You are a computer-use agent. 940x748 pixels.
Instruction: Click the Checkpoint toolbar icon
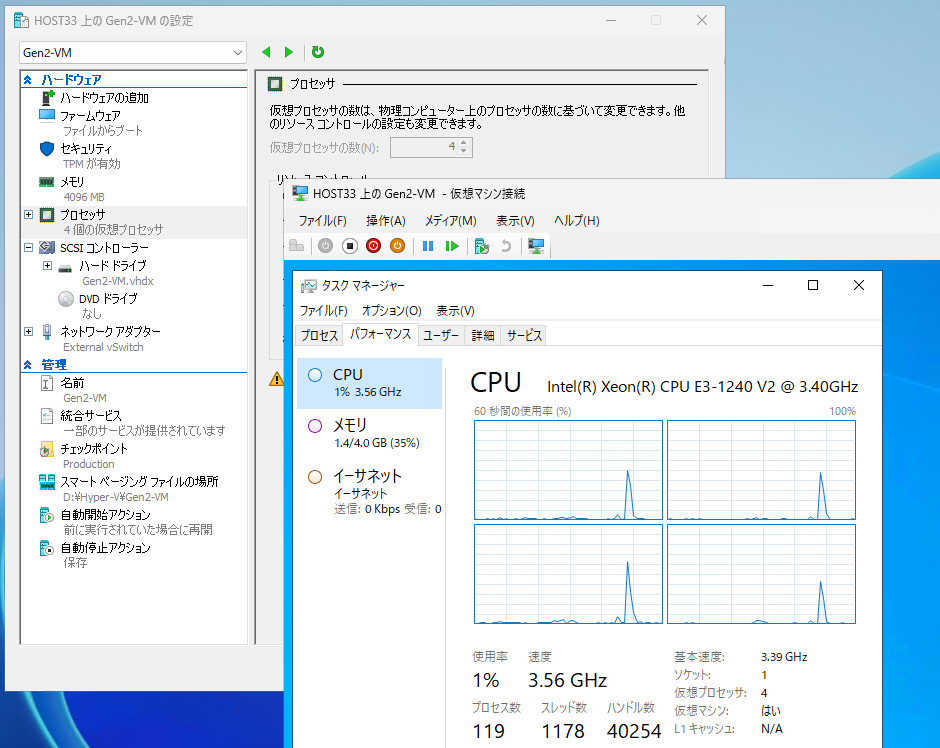coord(482,246)
